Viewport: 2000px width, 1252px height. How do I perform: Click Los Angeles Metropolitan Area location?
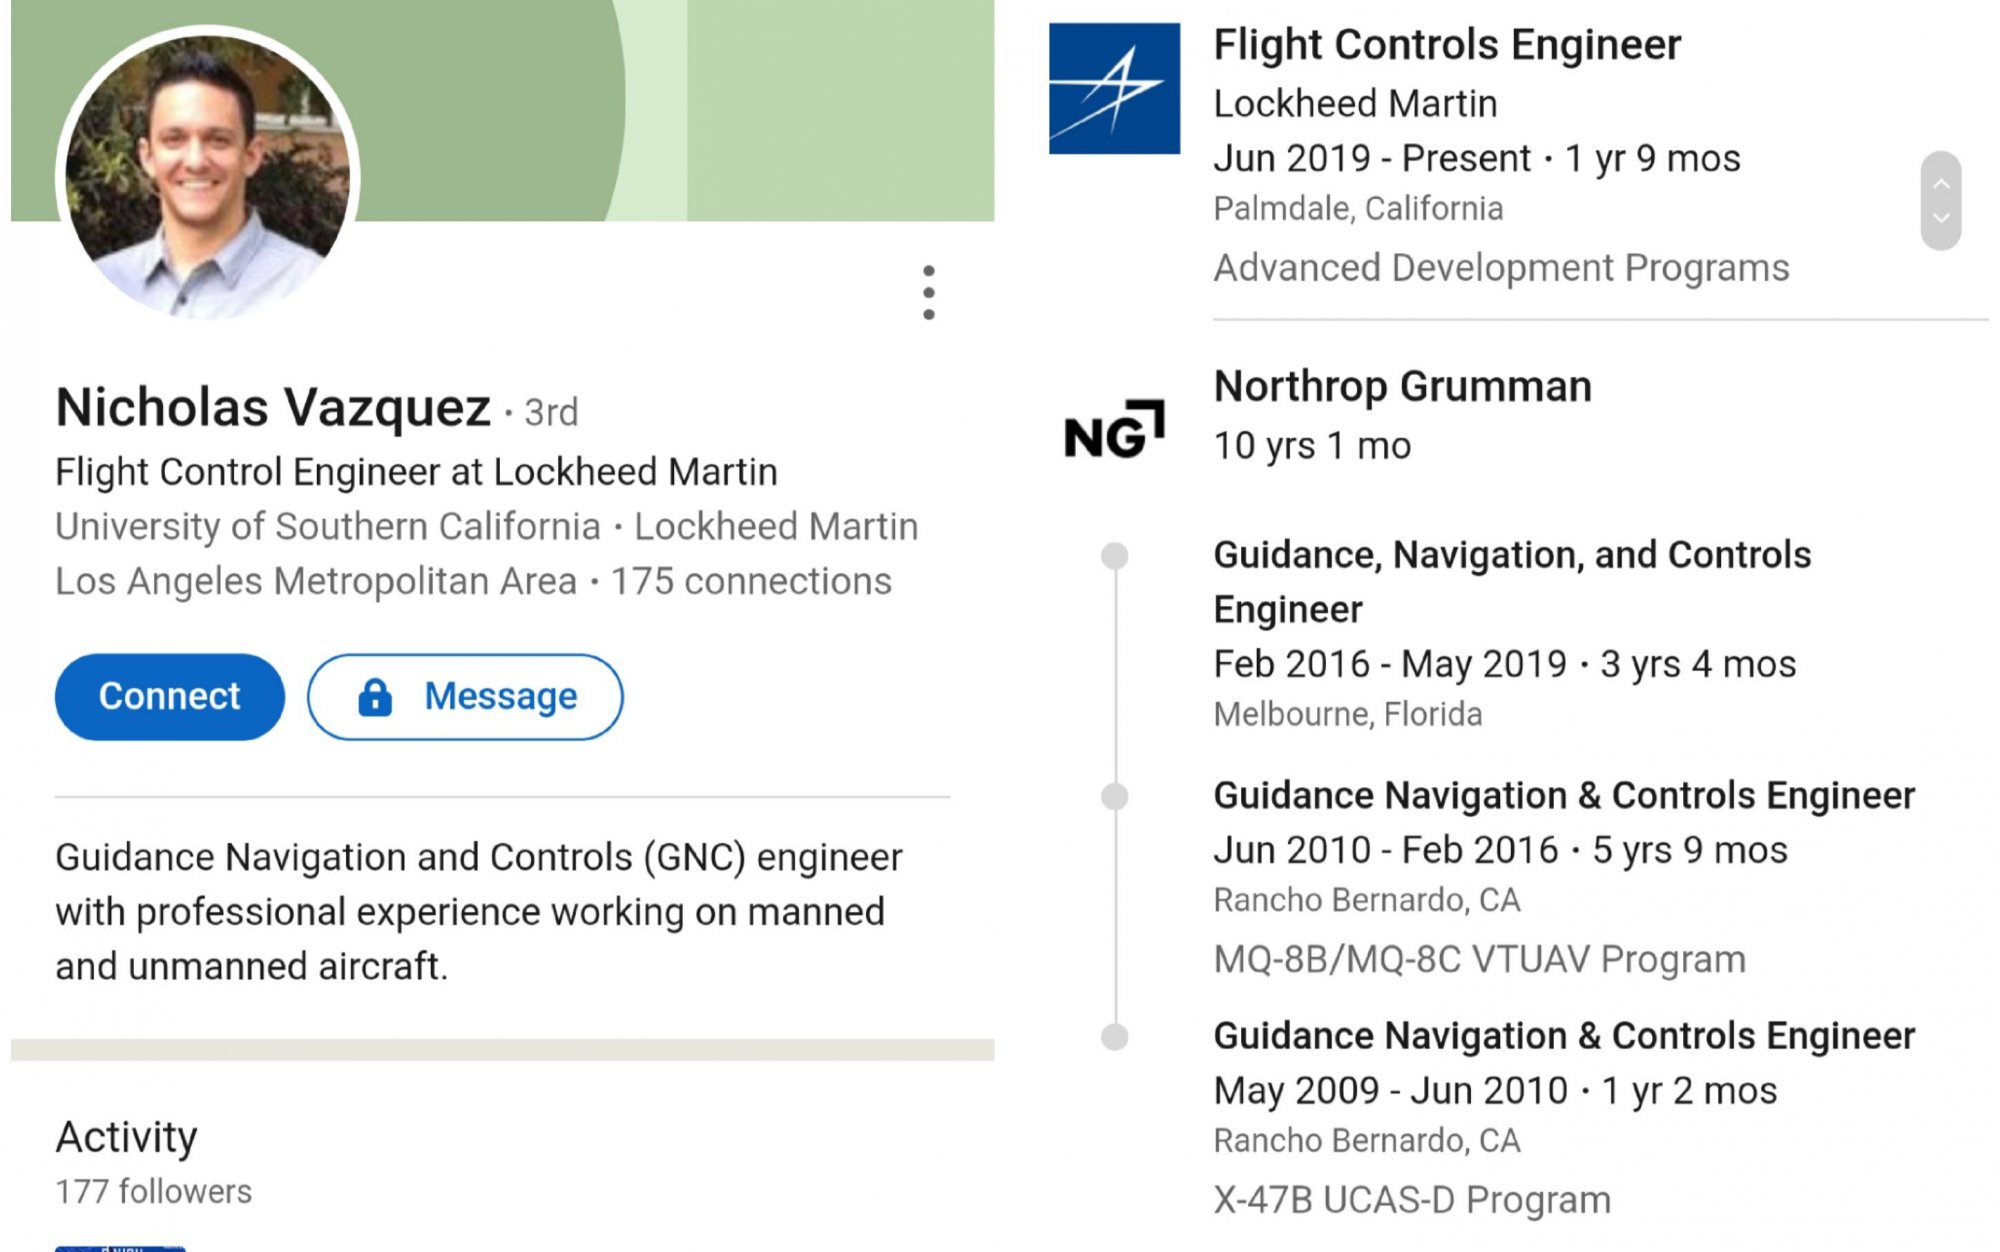(x=316, y=581)
